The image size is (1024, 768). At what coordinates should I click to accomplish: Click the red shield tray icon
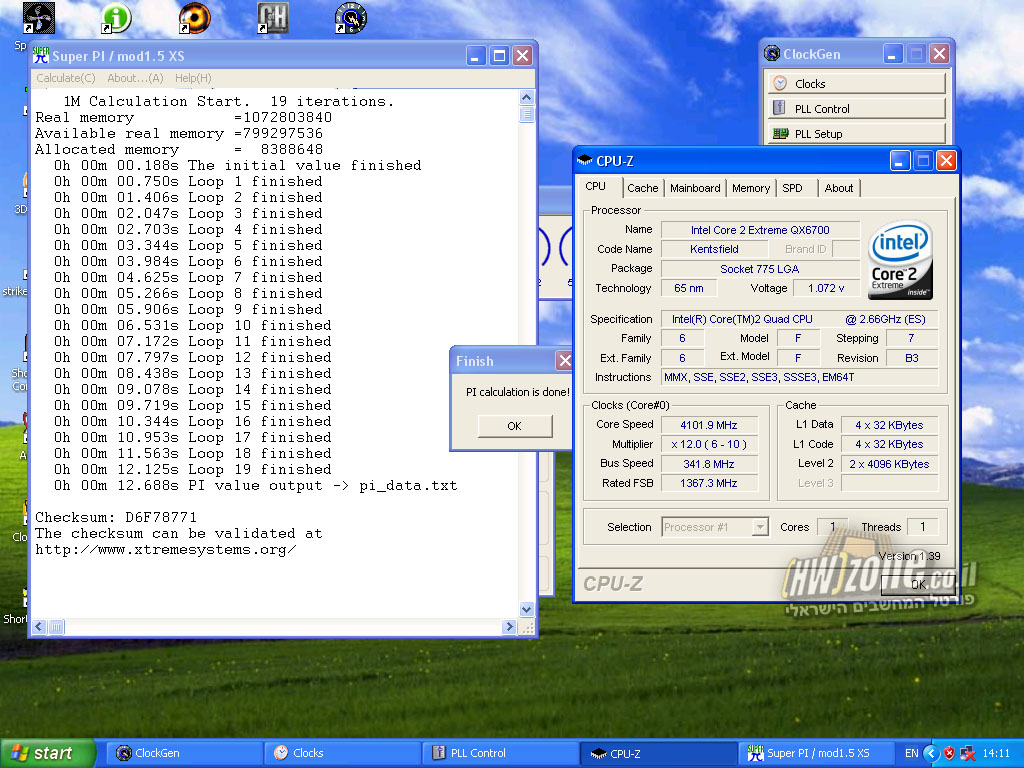(950, 753)
